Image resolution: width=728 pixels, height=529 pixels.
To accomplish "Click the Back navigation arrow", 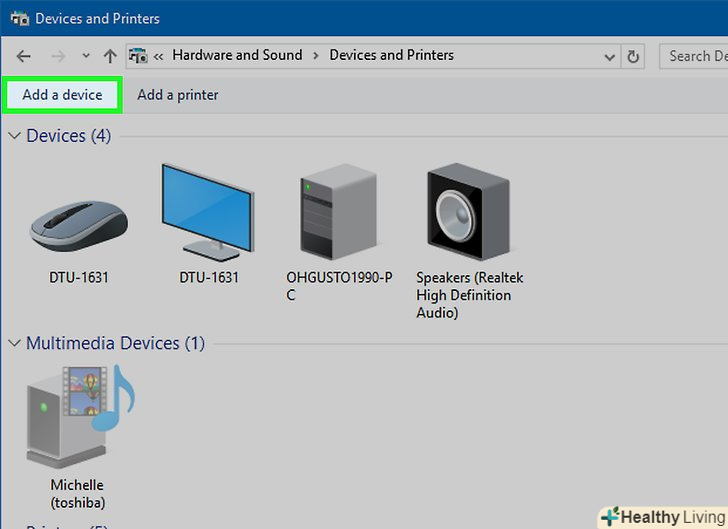I will pos(23,57).
